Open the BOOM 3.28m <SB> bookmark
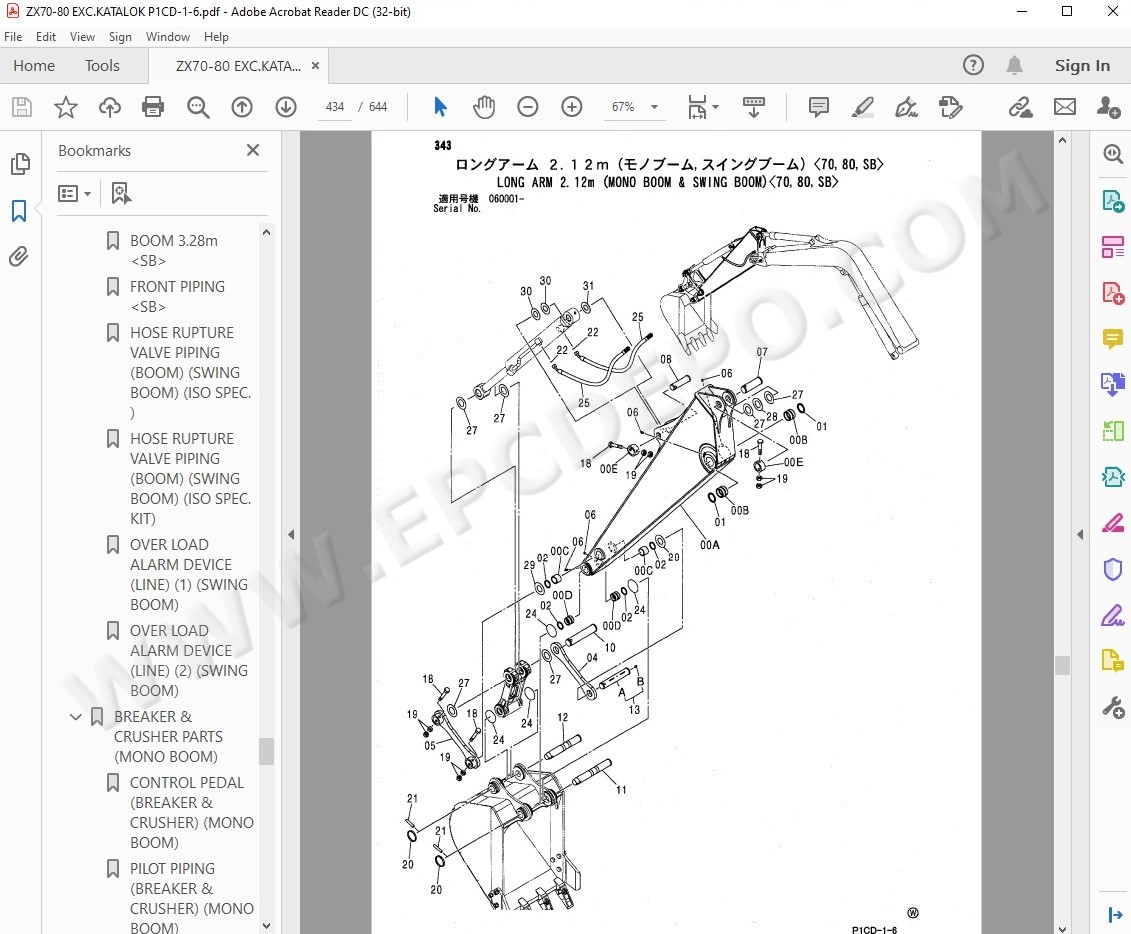This screenshot has height=934, width=1131. [174, 250]
